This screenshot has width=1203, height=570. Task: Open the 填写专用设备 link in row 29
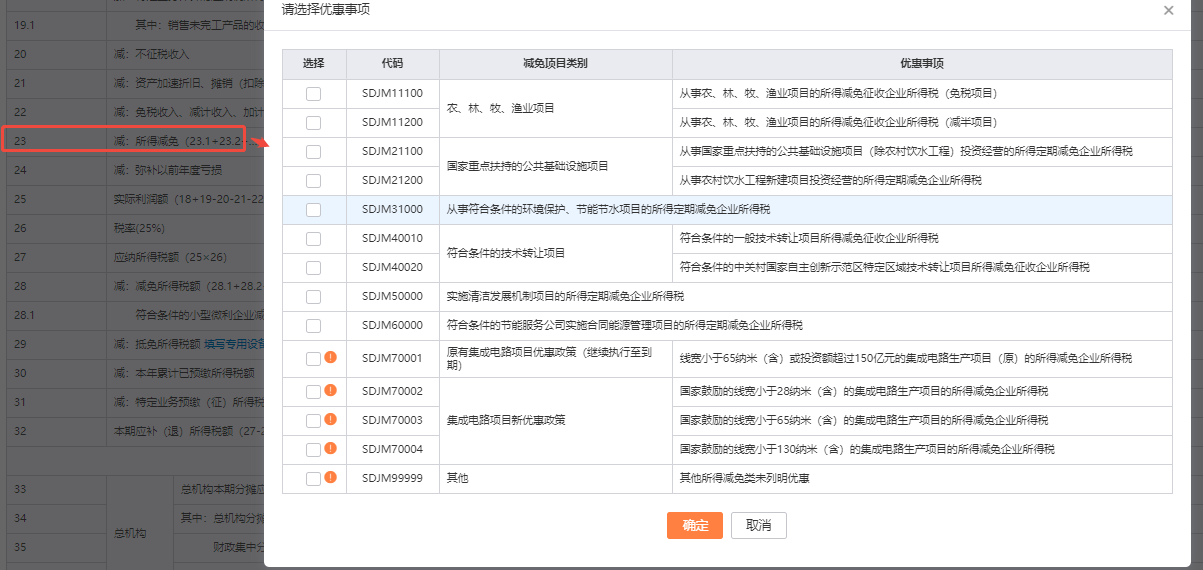coord(234,344)
